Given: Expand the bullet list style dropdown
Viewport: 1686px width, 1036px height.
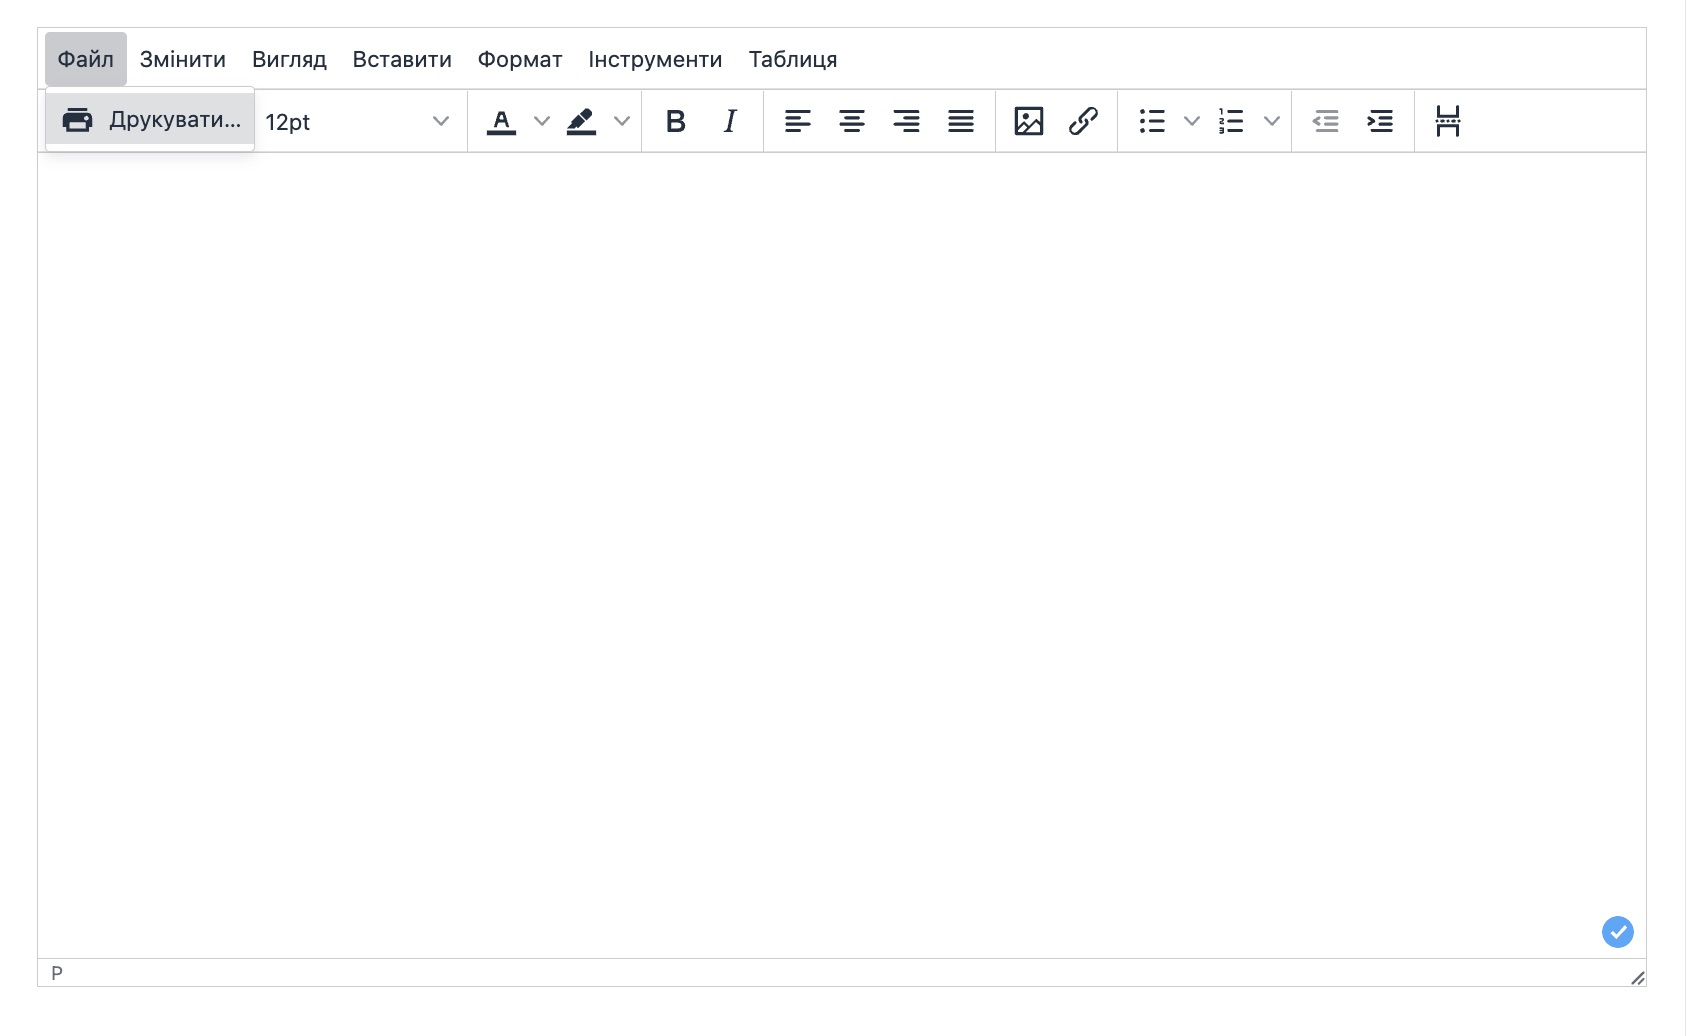Looking at the screenshot, I should 1191,121.
